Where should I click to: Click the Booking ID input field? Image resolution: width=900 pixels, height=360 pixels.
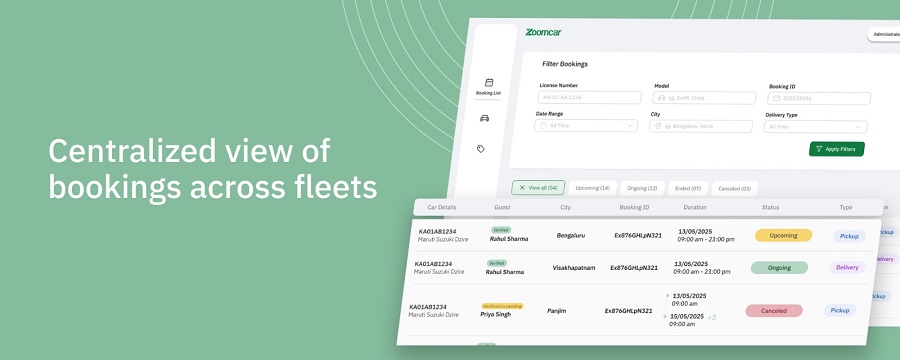(x=819, y=98)
